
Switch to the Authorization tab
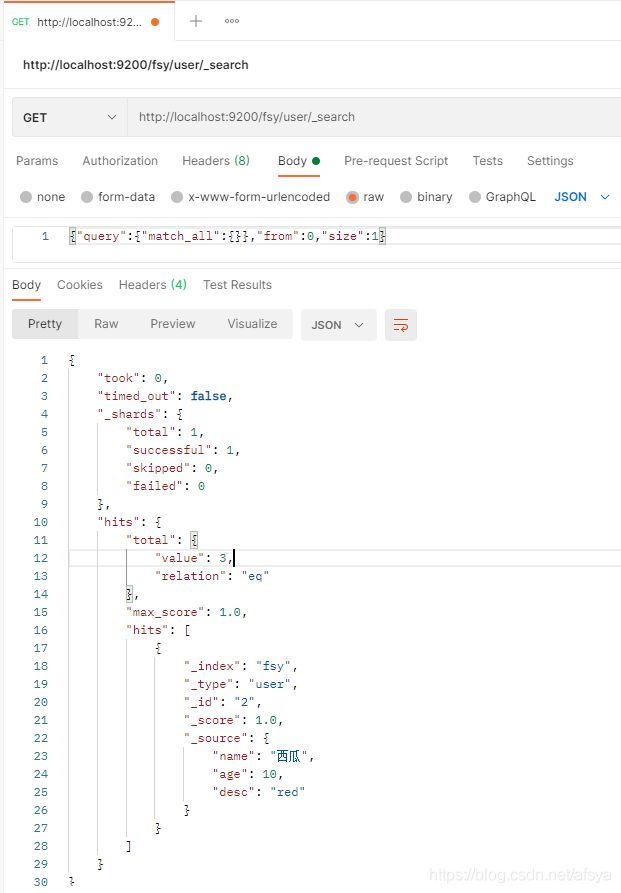(120, 161)
